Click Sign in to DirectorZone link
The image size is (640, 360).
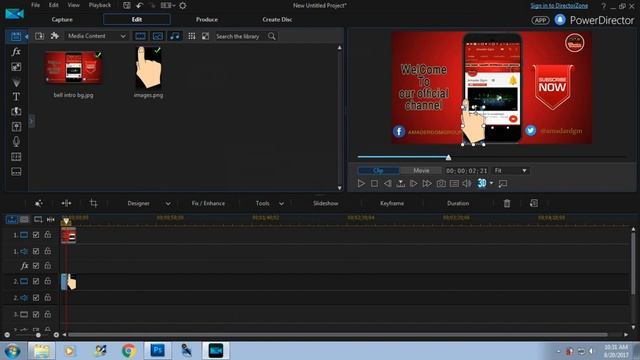tap(559, 6)
